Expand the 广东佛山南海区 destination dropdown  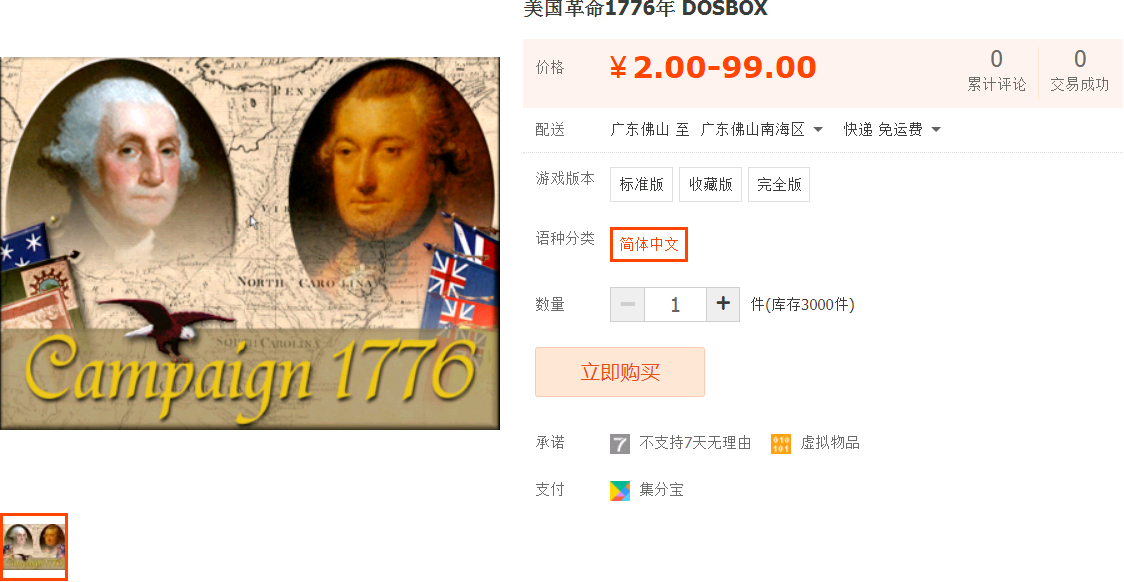tap(761, 130)
